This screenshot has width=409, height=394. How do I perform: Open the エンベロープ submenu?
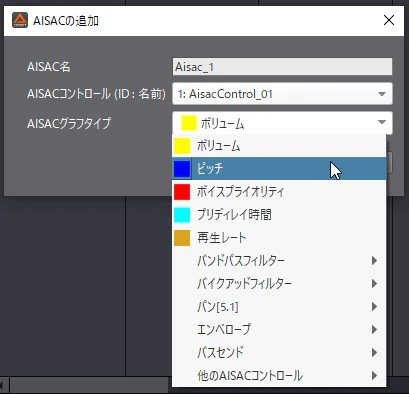click(x=279, y=330)
